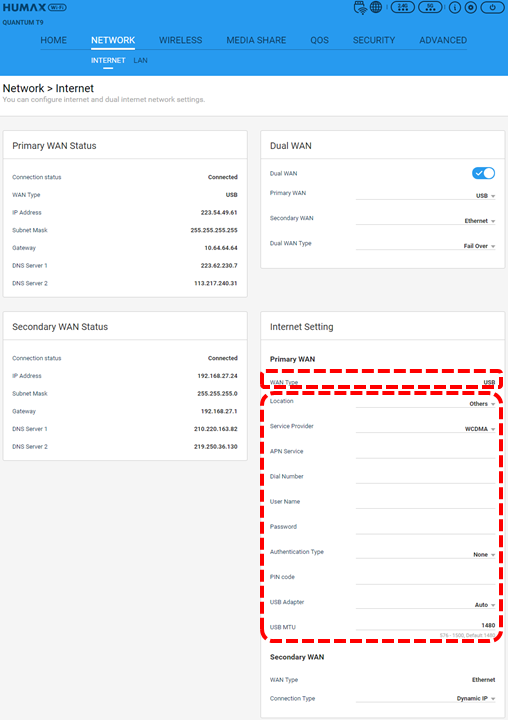Viewport: 508px width, 720px height.
Task: Click the USB MTU value field
Action: click(x=425, y=625)
